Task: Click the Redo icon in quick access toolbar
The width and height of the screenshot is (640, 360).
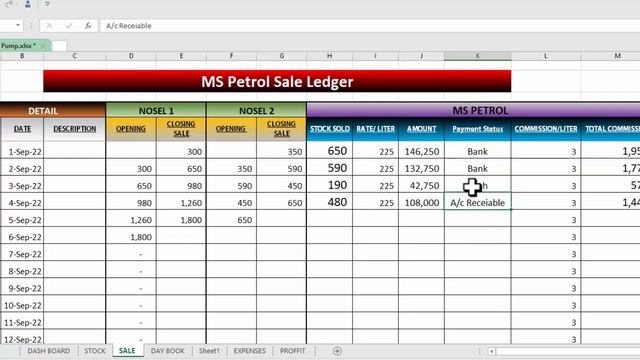Action: [x=9, y=4]
